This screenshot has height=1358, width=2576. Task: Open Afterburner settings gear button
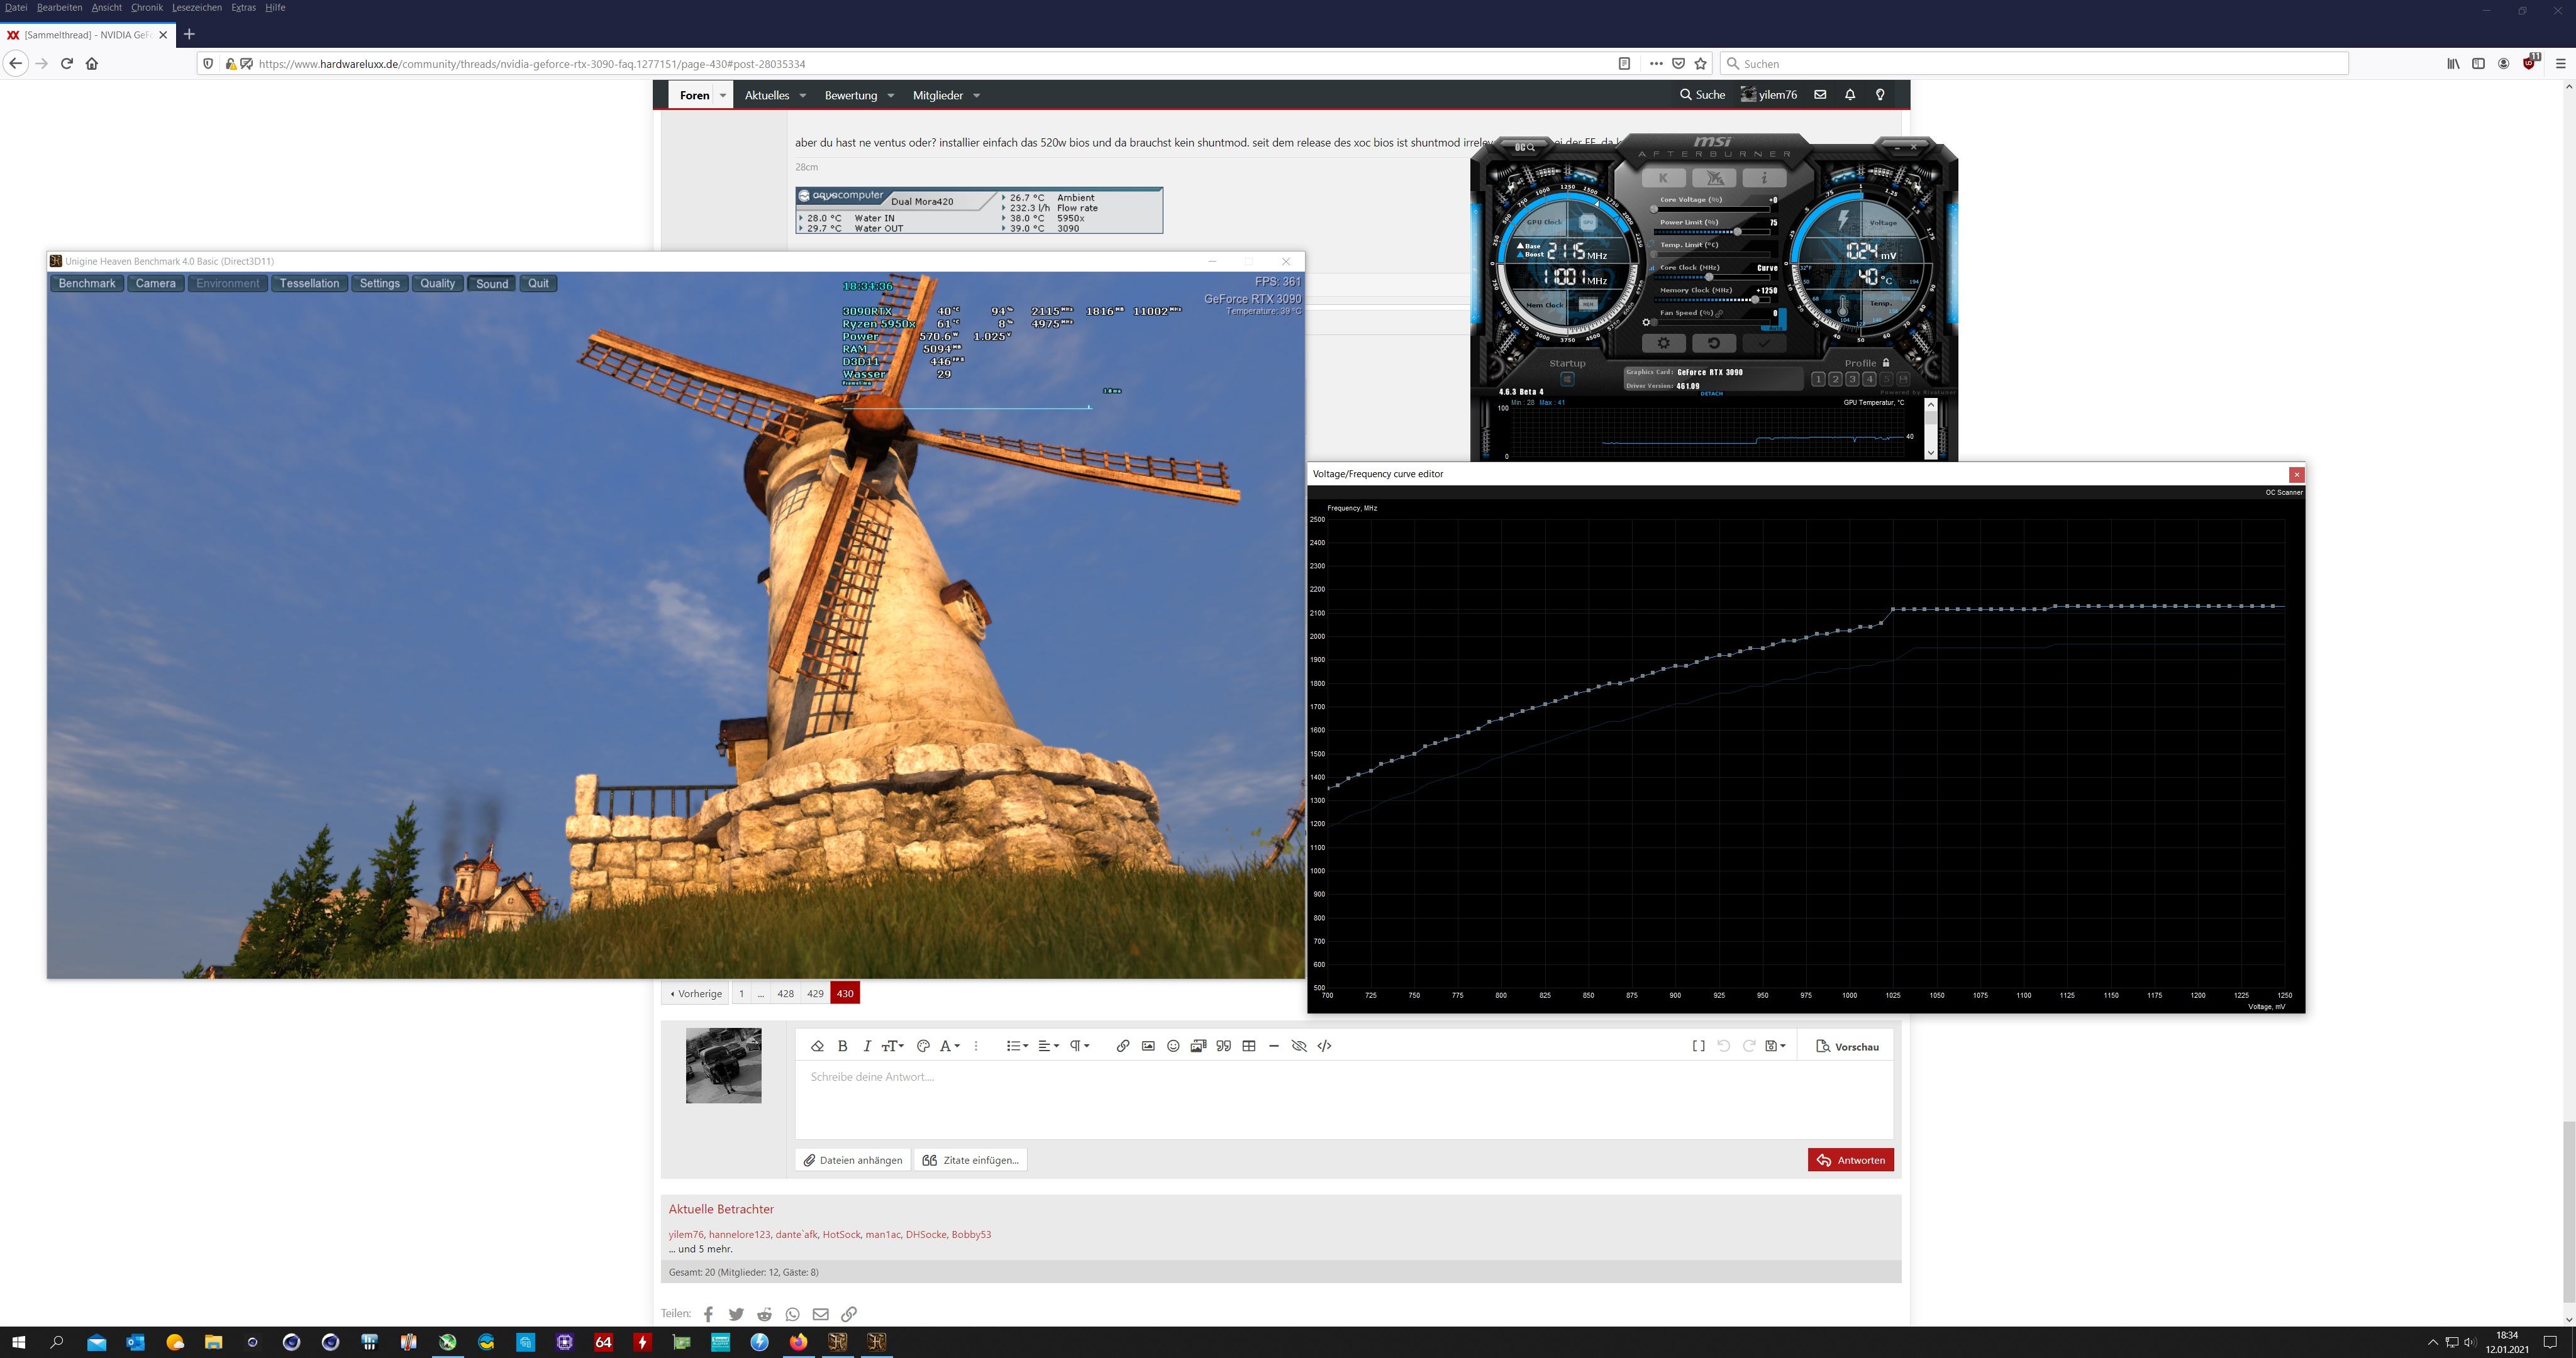click(x=1664, y=343)
